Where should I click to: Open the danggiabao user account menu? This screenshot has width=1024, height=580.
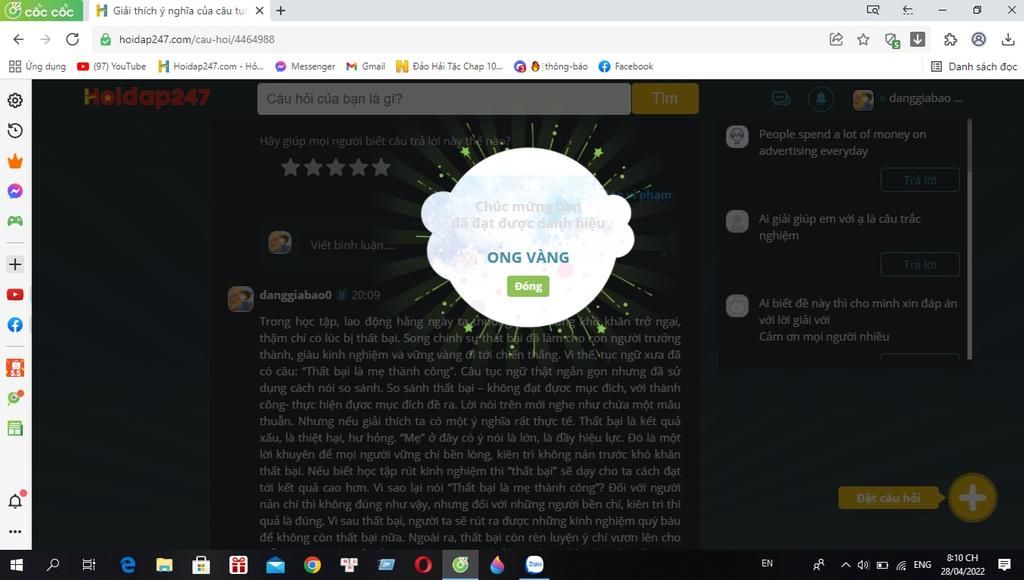point(908,99)
